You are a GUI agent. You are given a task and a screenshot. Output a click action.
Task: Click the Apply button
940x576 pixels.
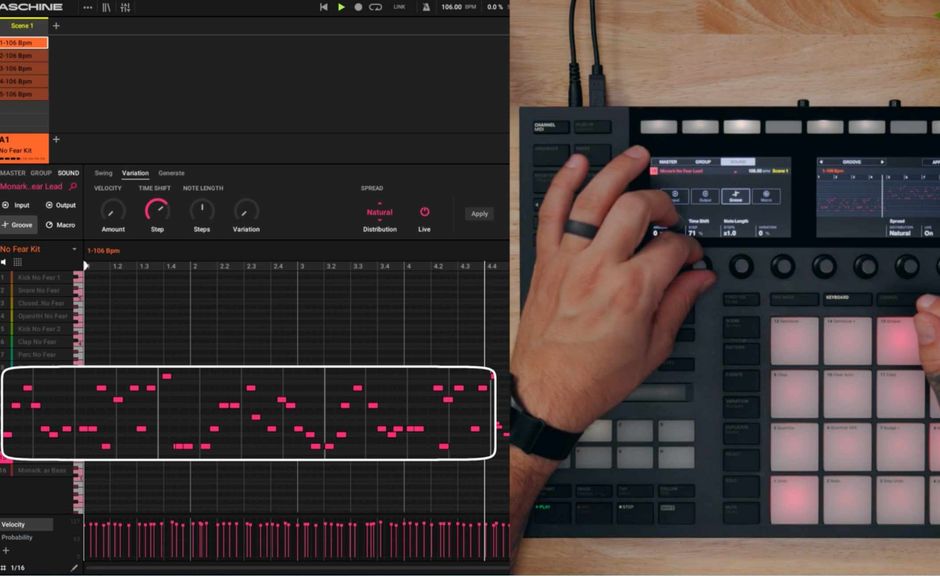click(480, 213)
